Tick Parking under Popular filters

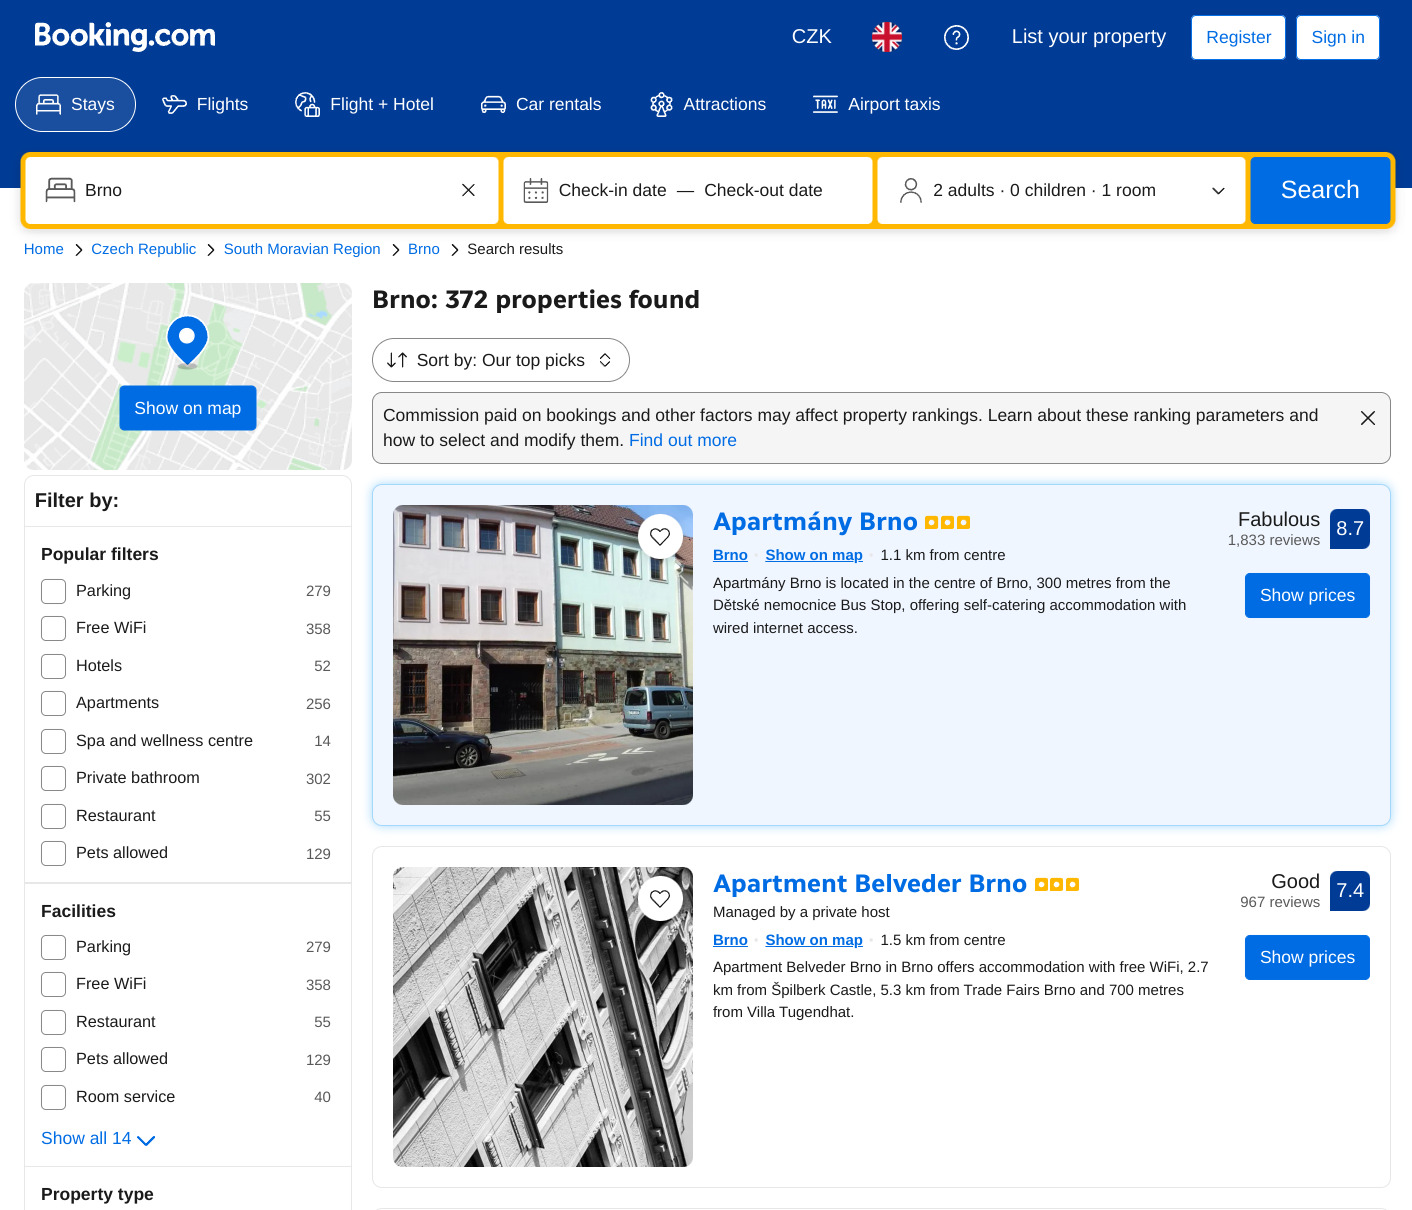(x=54, y=591)
